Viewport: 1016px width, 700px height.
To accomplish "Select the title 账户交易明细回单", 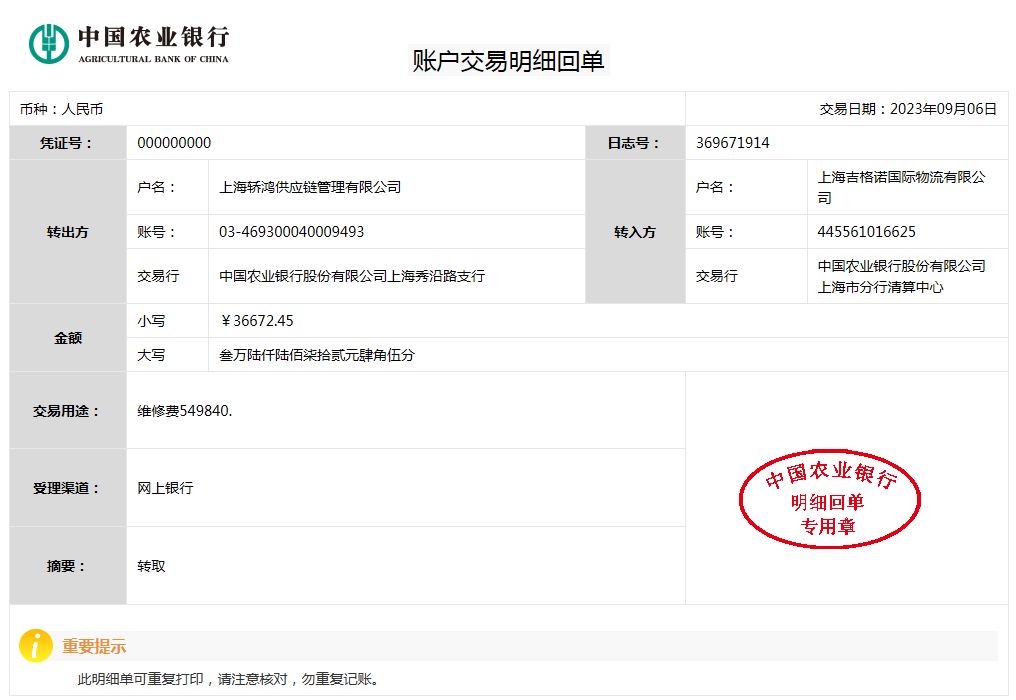I will pos(509,61).
